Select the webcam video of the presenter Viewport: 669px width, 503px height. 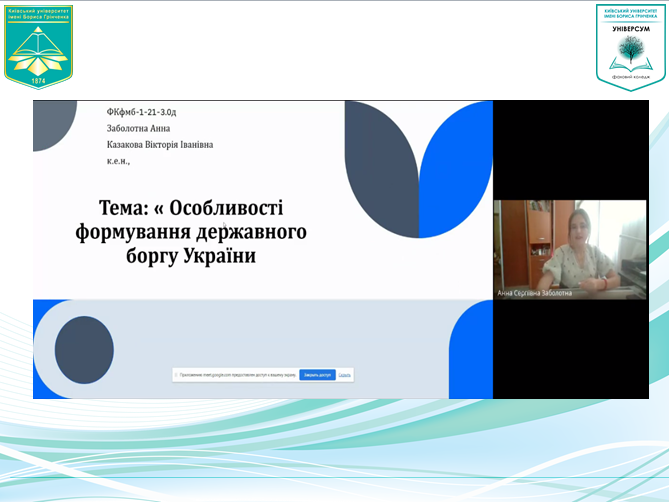pos(570,250)
